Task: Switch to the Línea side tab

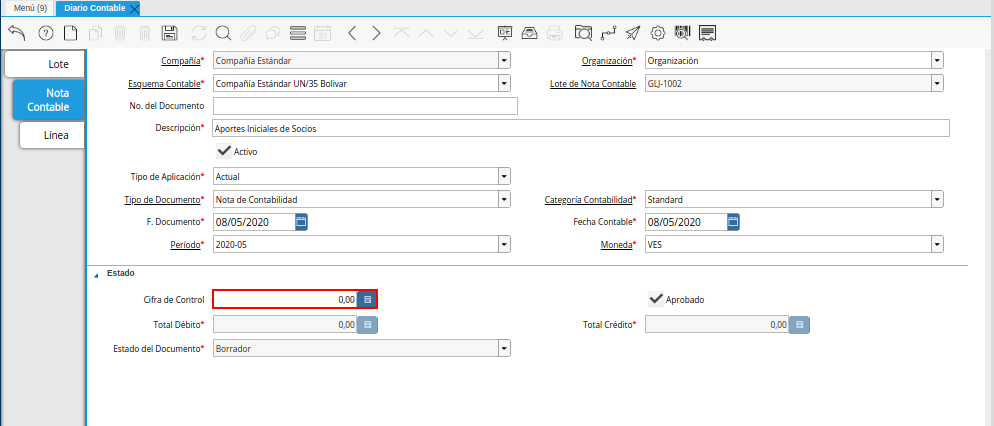Action: 52,135
